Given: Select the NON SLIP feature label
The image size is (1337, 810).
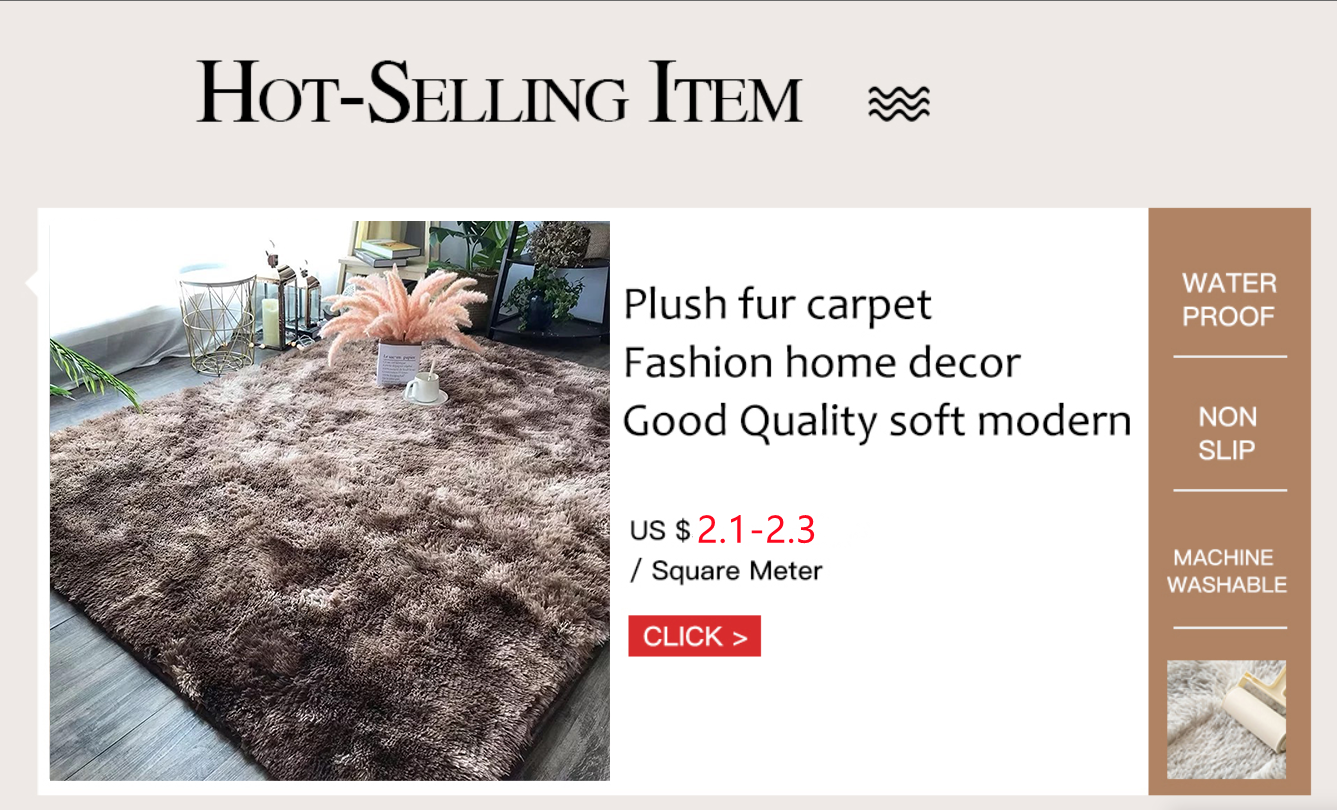Looking at the screenshot, I should [x=1228, y=433].
